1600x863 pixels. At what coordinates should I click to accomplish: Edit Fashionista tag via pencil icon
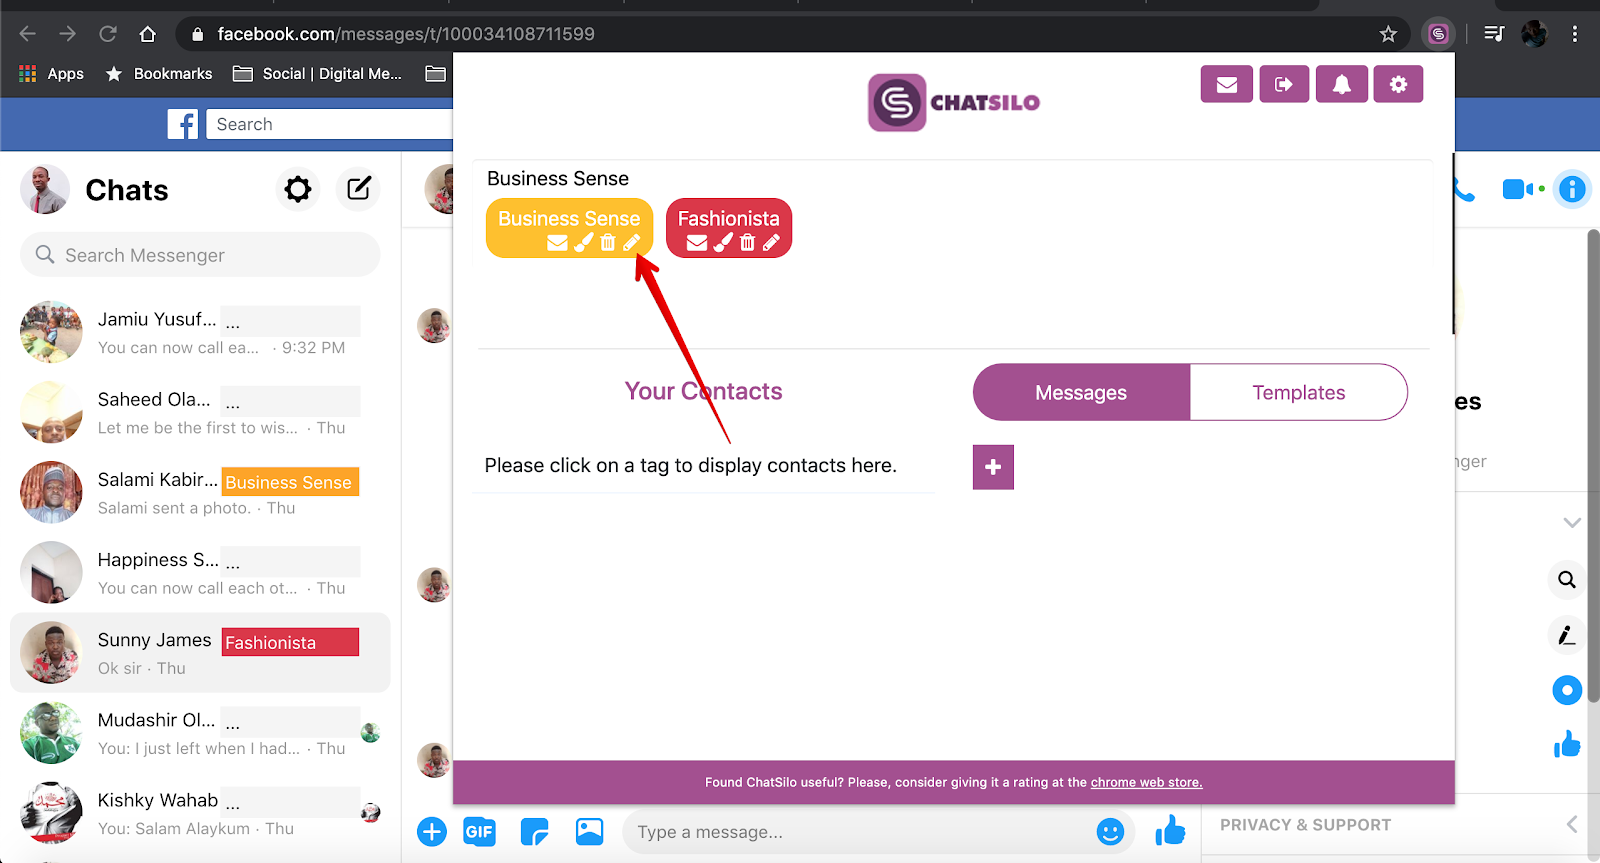point(771,242)
